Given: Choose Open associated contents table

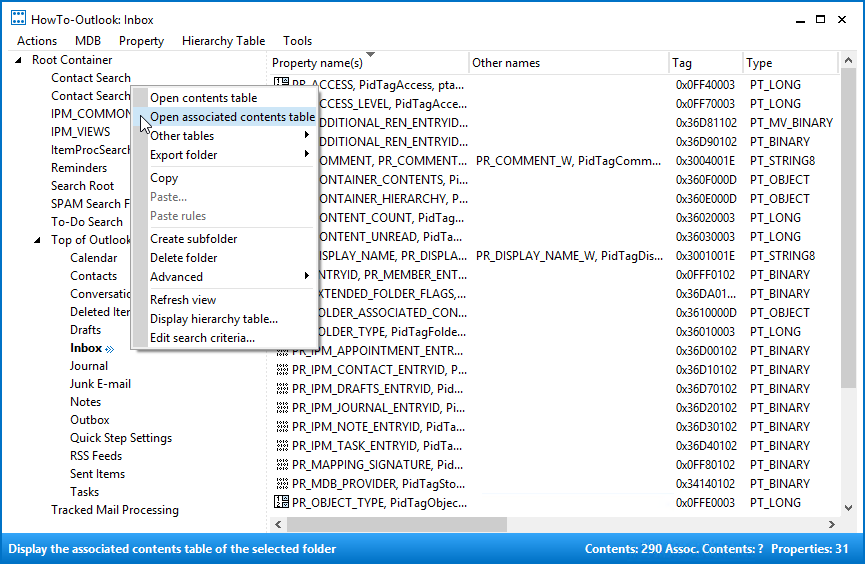Looking at the screenshot, I should [x=225, y=117].
